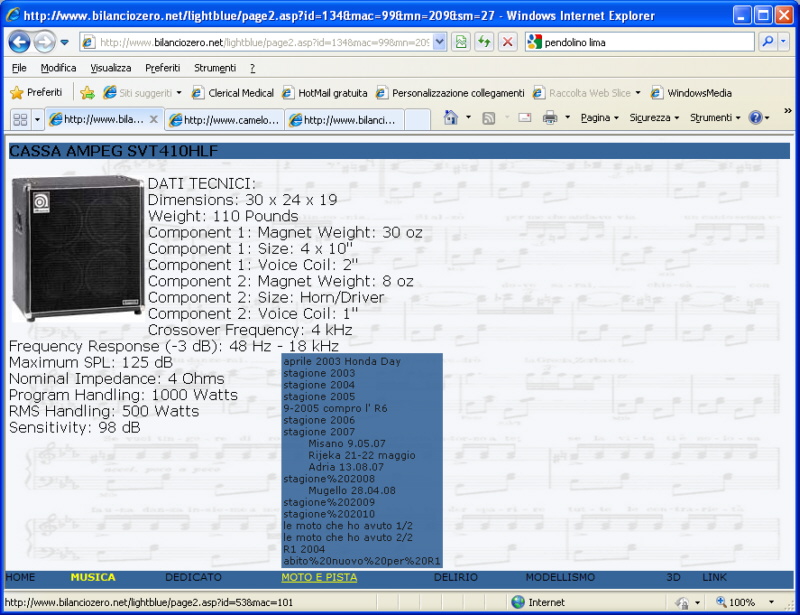The image size is (800, 615).
Task: Open the Strumenti menu in the menu bar
Action: pos(215,68)
